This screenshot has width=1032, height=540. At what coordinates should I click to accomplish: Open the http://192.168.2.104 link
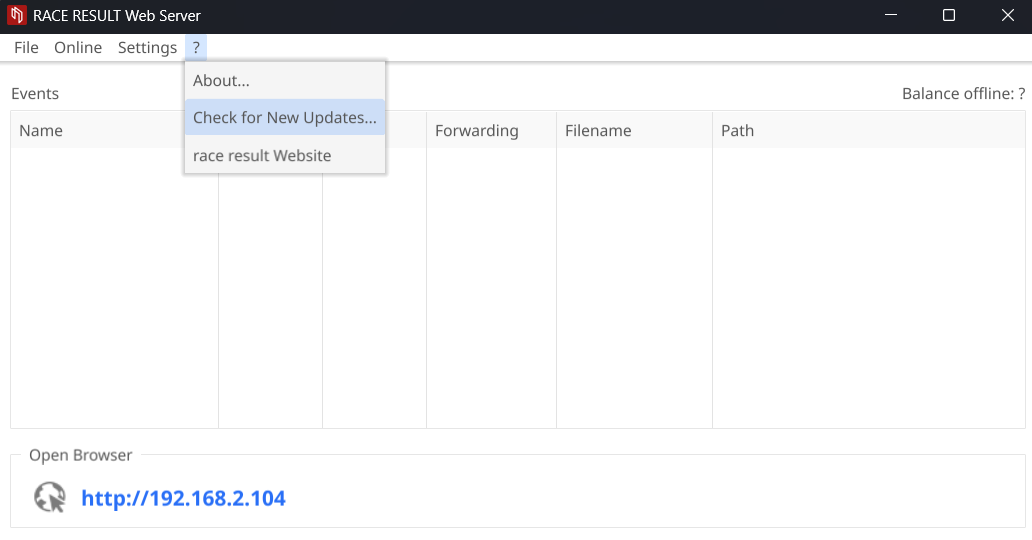pos(183,498)
